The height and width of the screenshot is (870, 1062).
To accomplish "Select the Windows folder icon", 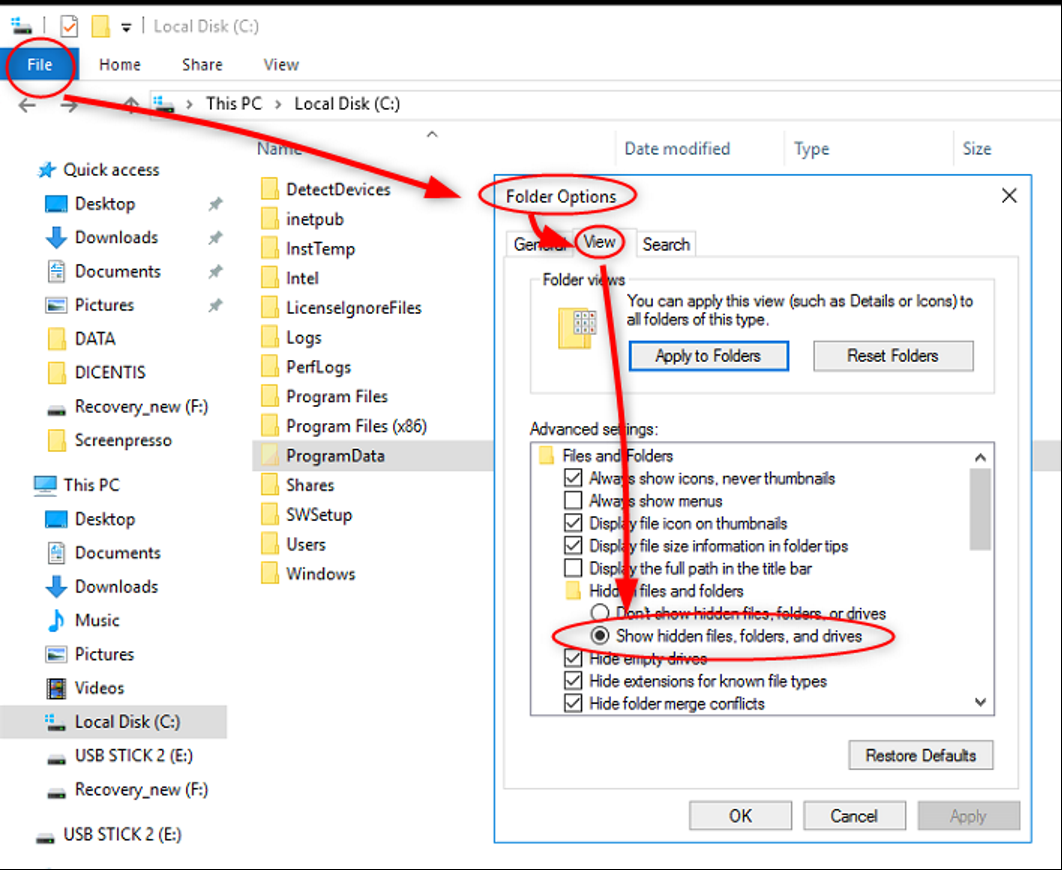I will click(x=270, y=573).
